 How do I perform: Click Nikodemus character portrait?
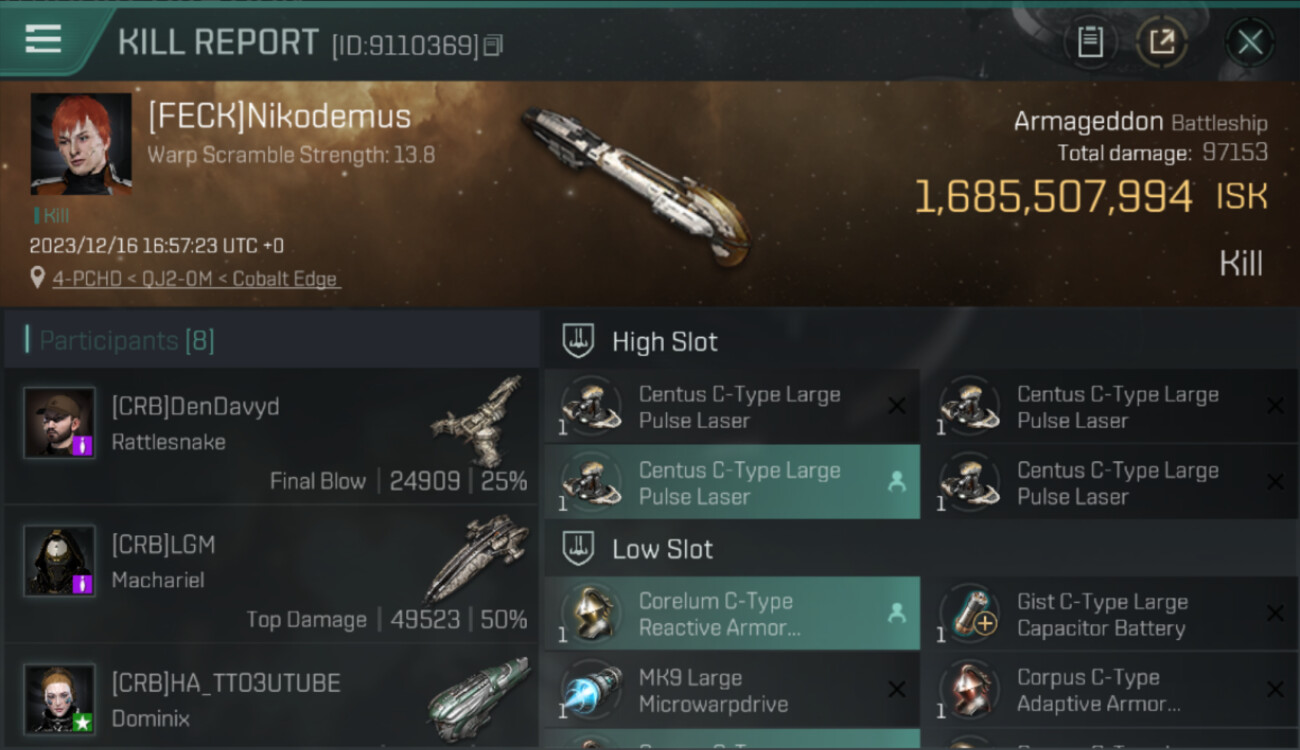click(81, 143)
